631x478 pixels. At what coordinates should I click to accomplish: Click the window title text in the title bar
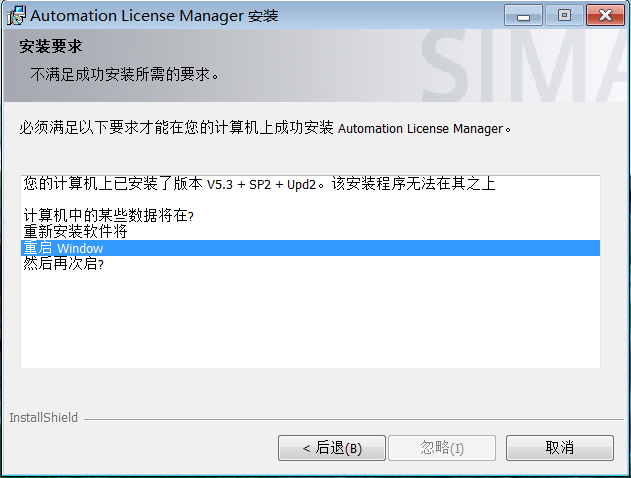pyautogui.click(x=154, y=16)
